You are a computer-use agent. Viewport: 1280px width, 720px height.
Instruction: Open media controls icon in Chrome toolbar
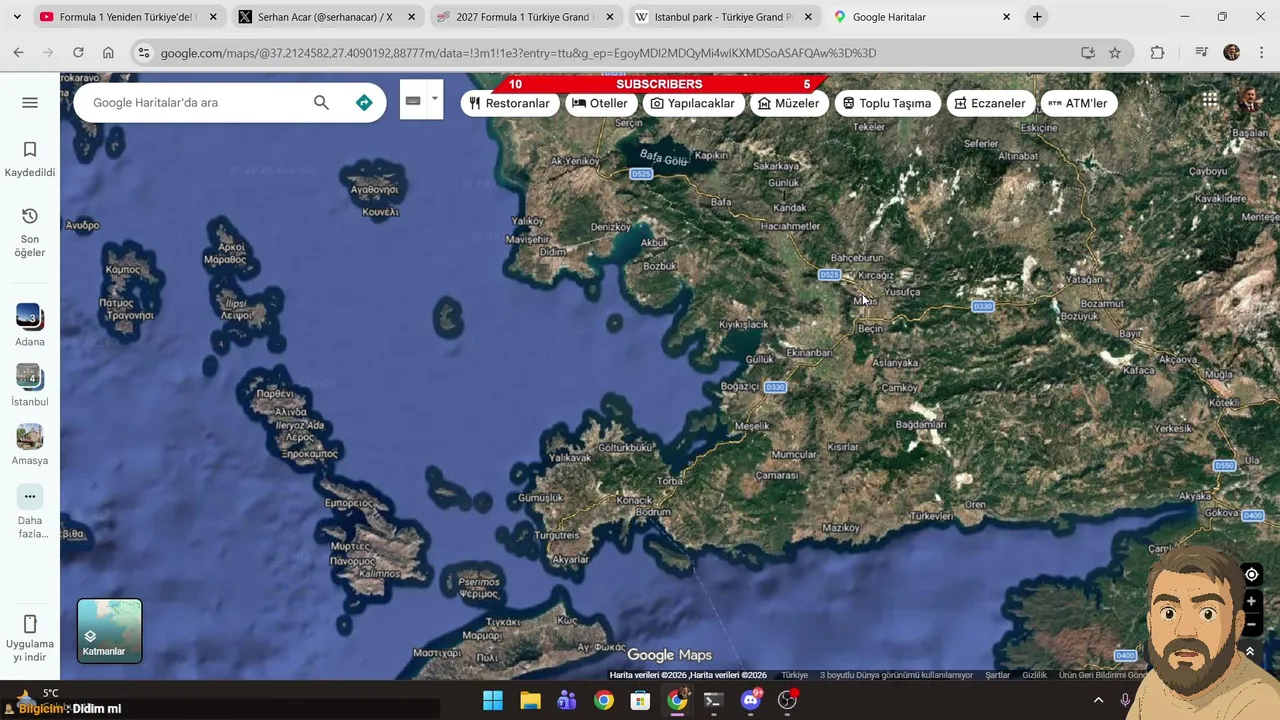pyautogui.click(x=1202, y=53)
